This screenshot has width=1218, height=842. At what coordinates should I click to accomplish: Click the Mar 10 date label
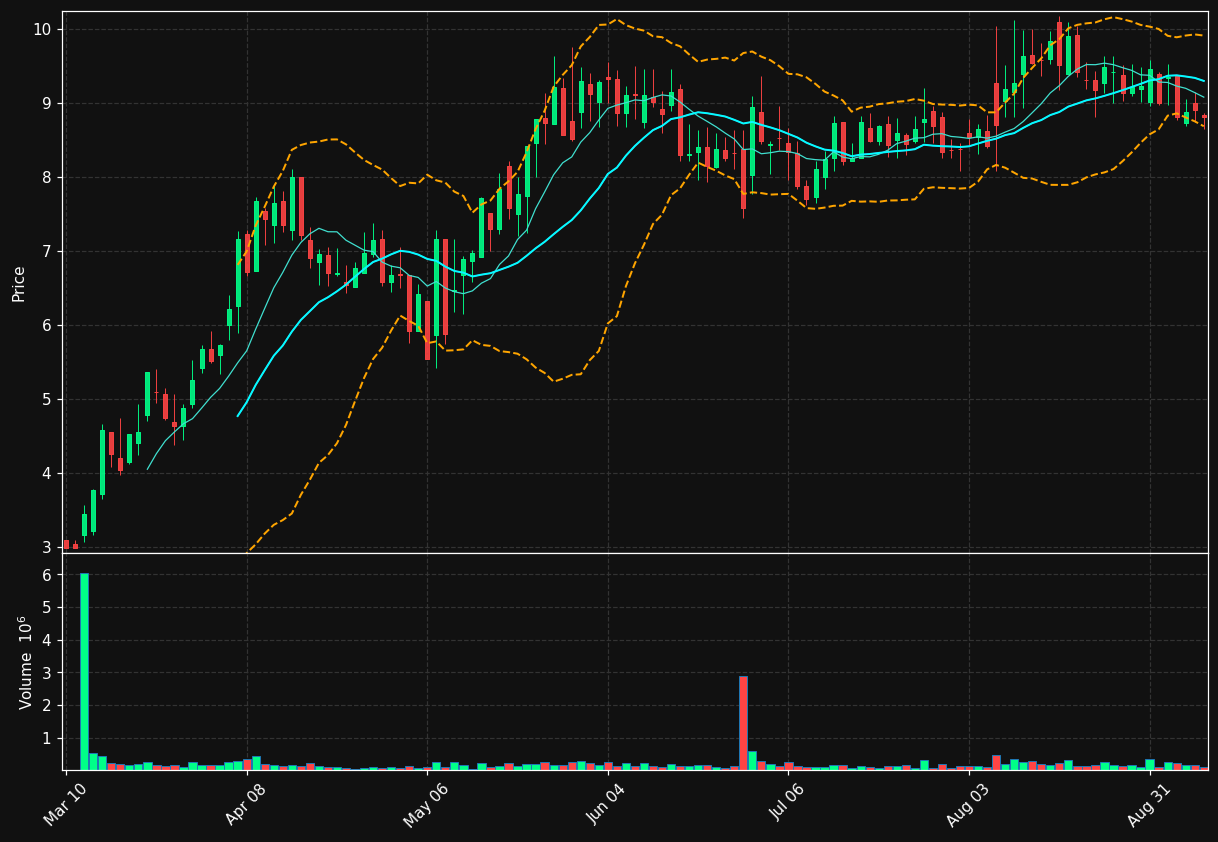click(64, 804)
